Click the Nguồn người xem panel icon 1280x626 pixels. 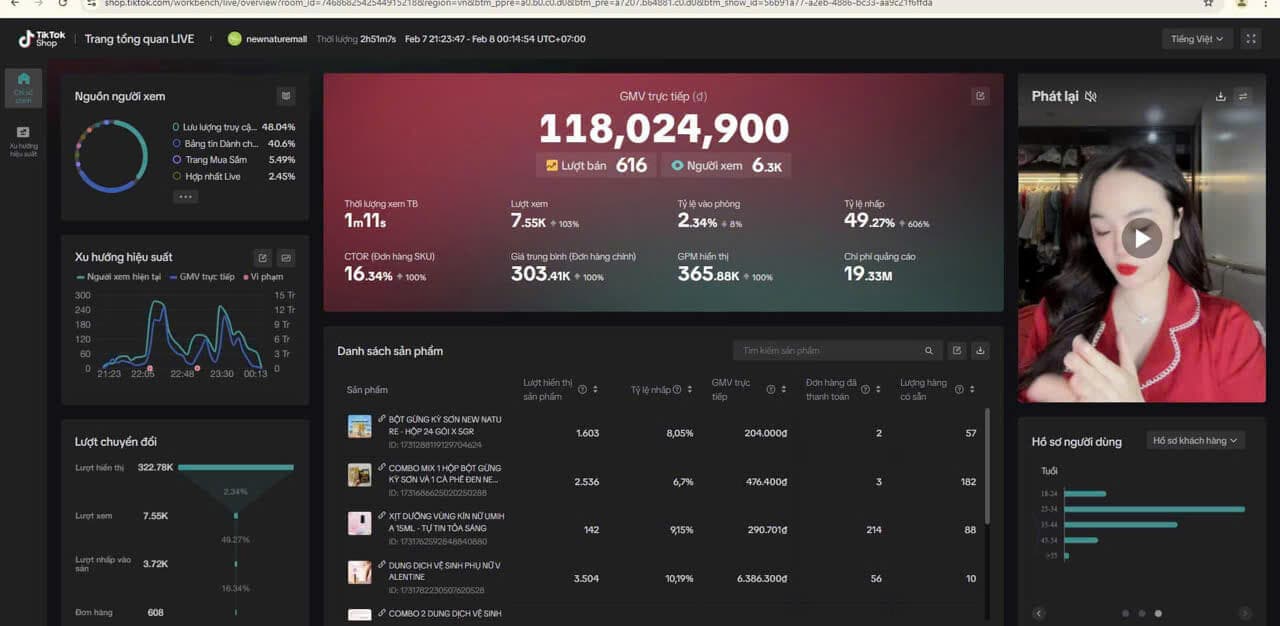click(x=286, y=96)
